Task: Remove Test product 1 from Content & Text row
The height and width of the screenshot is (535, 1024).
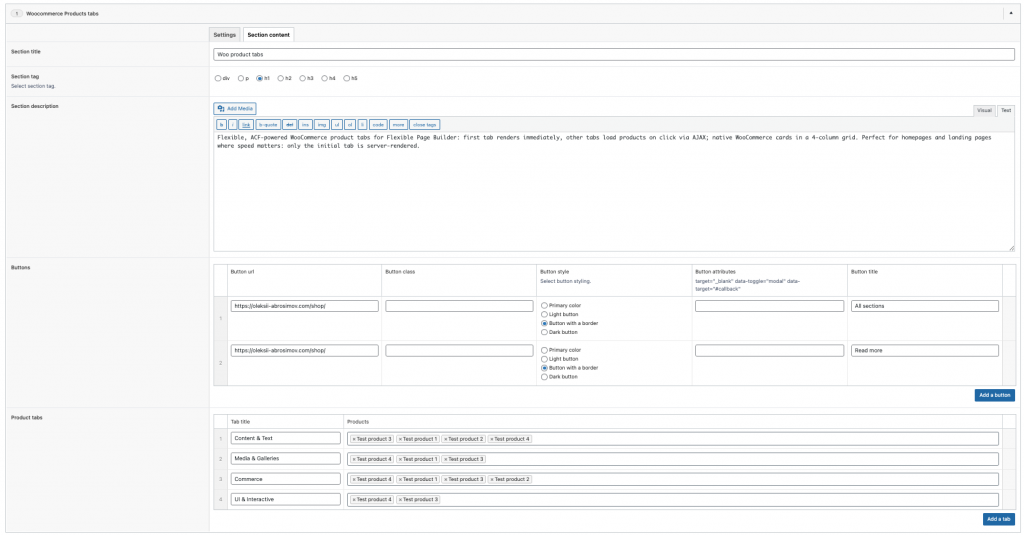Action: pos(400,439)
